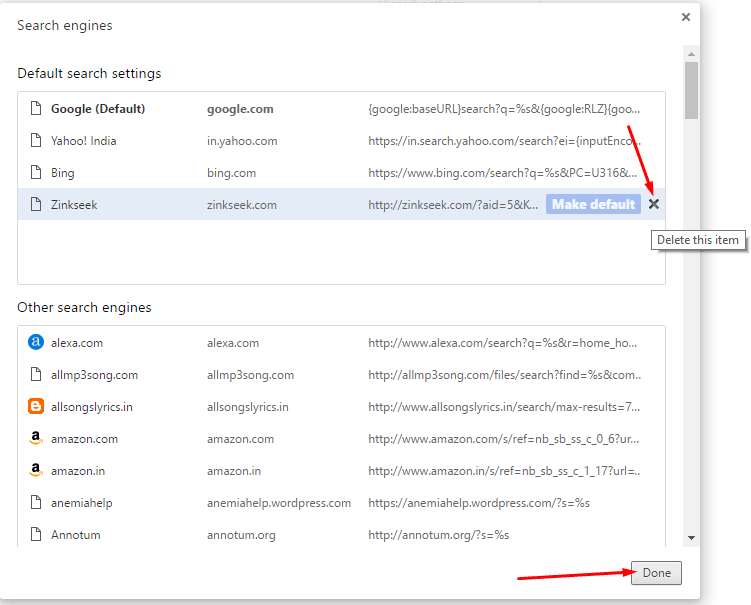Click the scrollbar up arrow

point(691,54)
